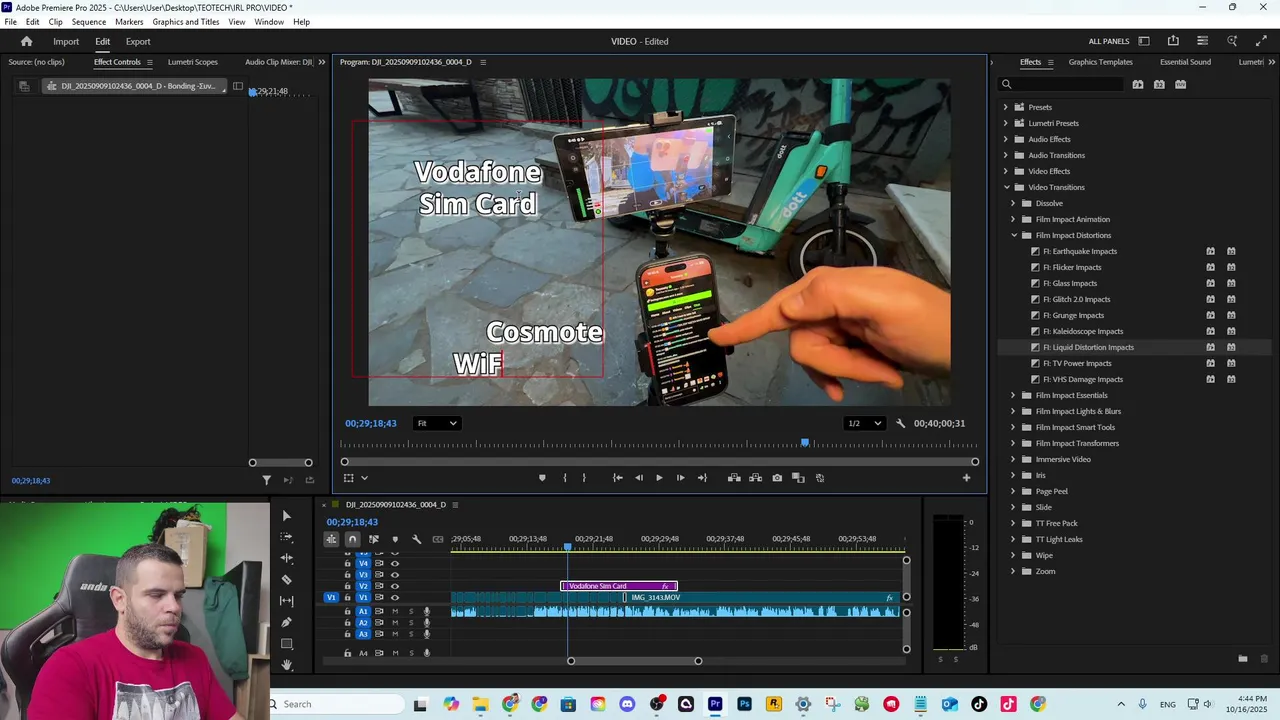Switch to the Essential Sound tab
This screenshot has width=1280, height=720.
[x=1185, y=62]
